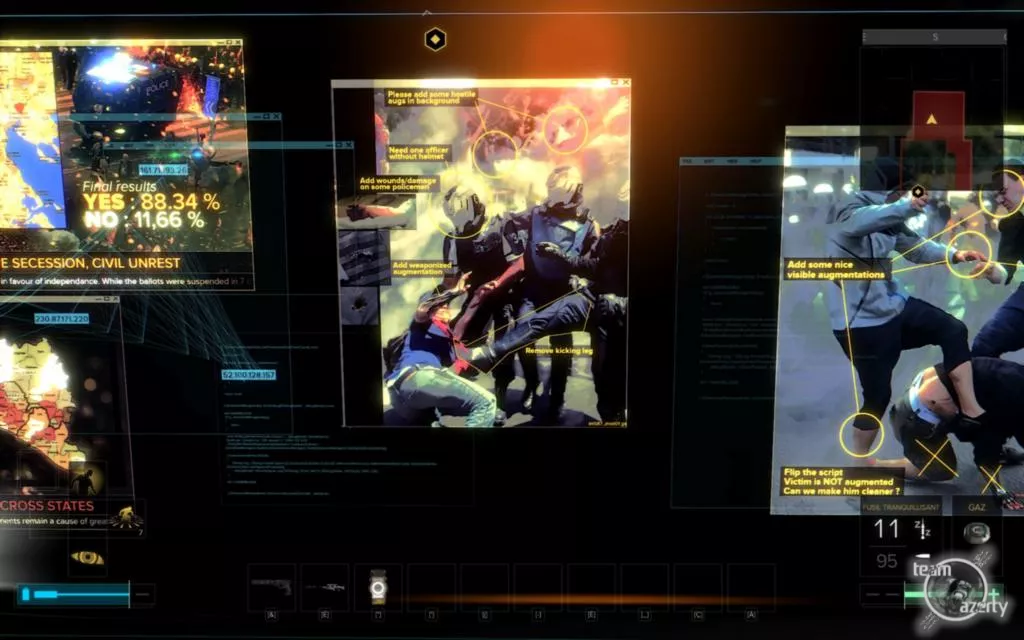
Task: Click the crouching figure icon beside CROSS STATES
Action: [x=127, y=517]
